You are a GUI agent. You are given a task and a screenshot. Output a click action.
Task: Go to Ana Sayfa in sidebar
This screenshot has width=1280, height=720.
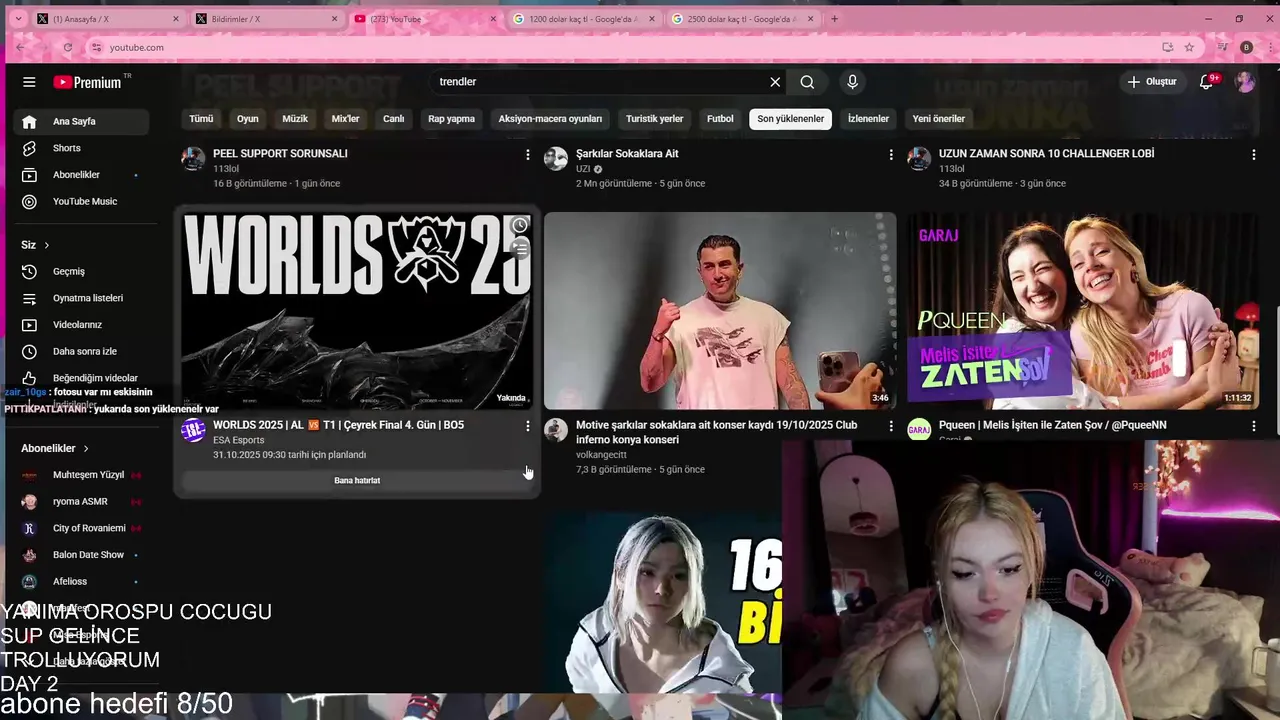tap(81, 122)
